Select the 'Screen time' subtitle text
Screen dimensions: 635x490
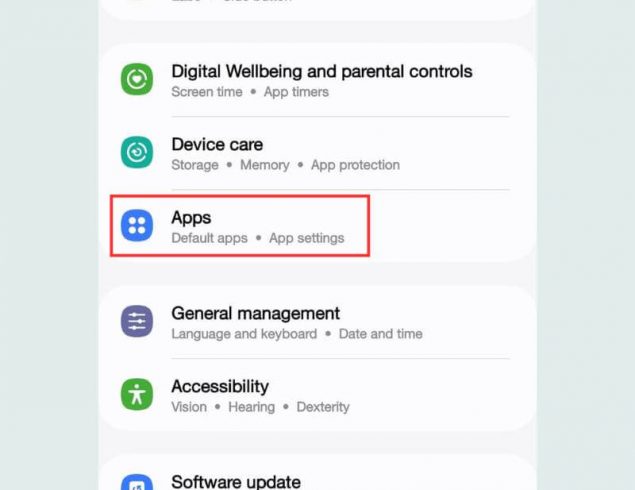point(207,92)
